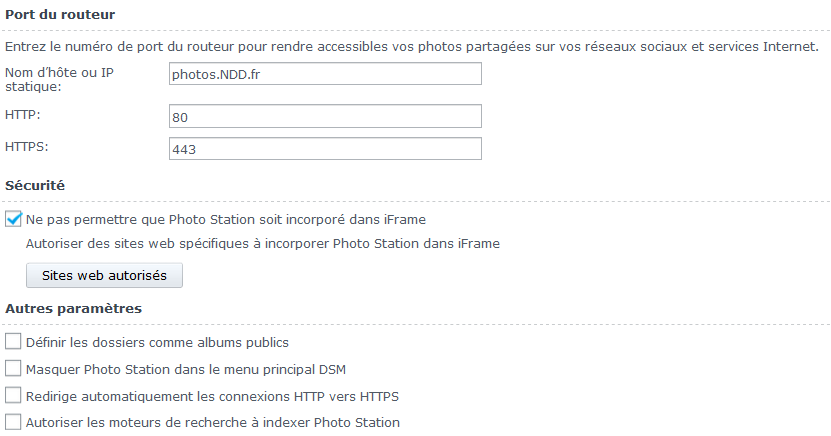831x436 pixels.
Task: Tick the search engine indexing checkbox
Action: click(x=14, y=422)
